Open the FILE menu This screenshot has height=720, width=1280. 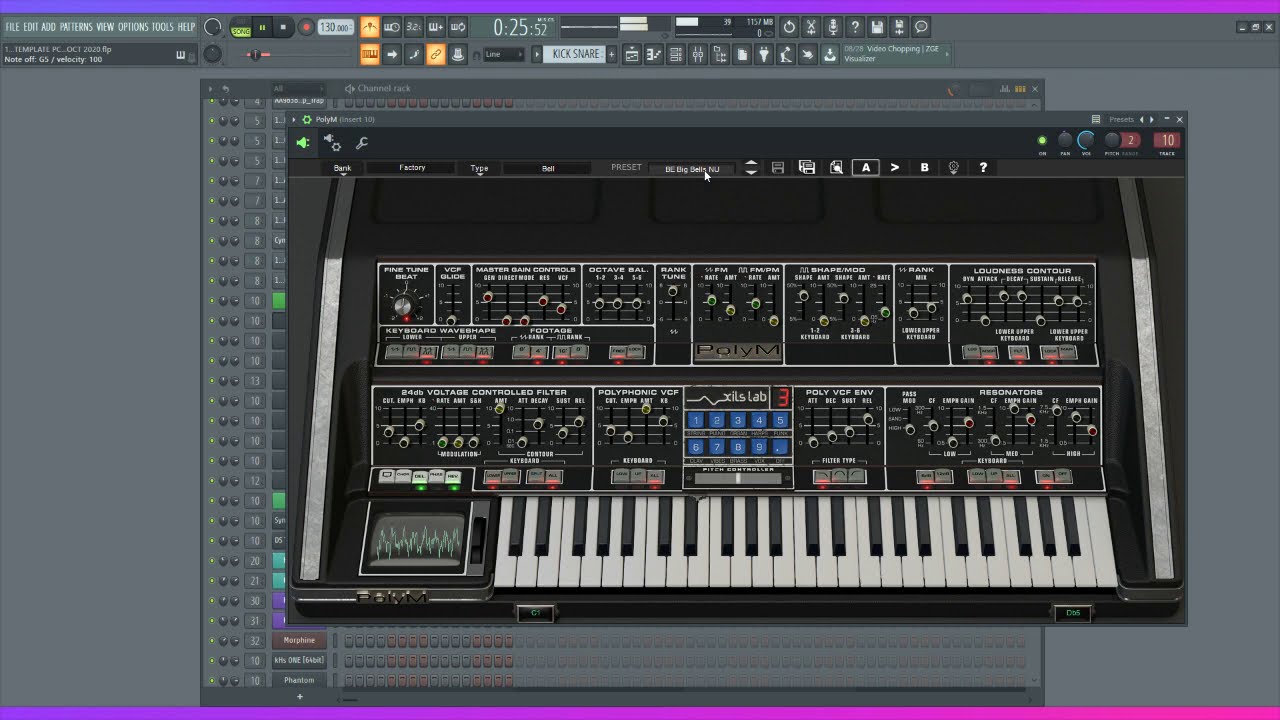click(x=12, y=27)
